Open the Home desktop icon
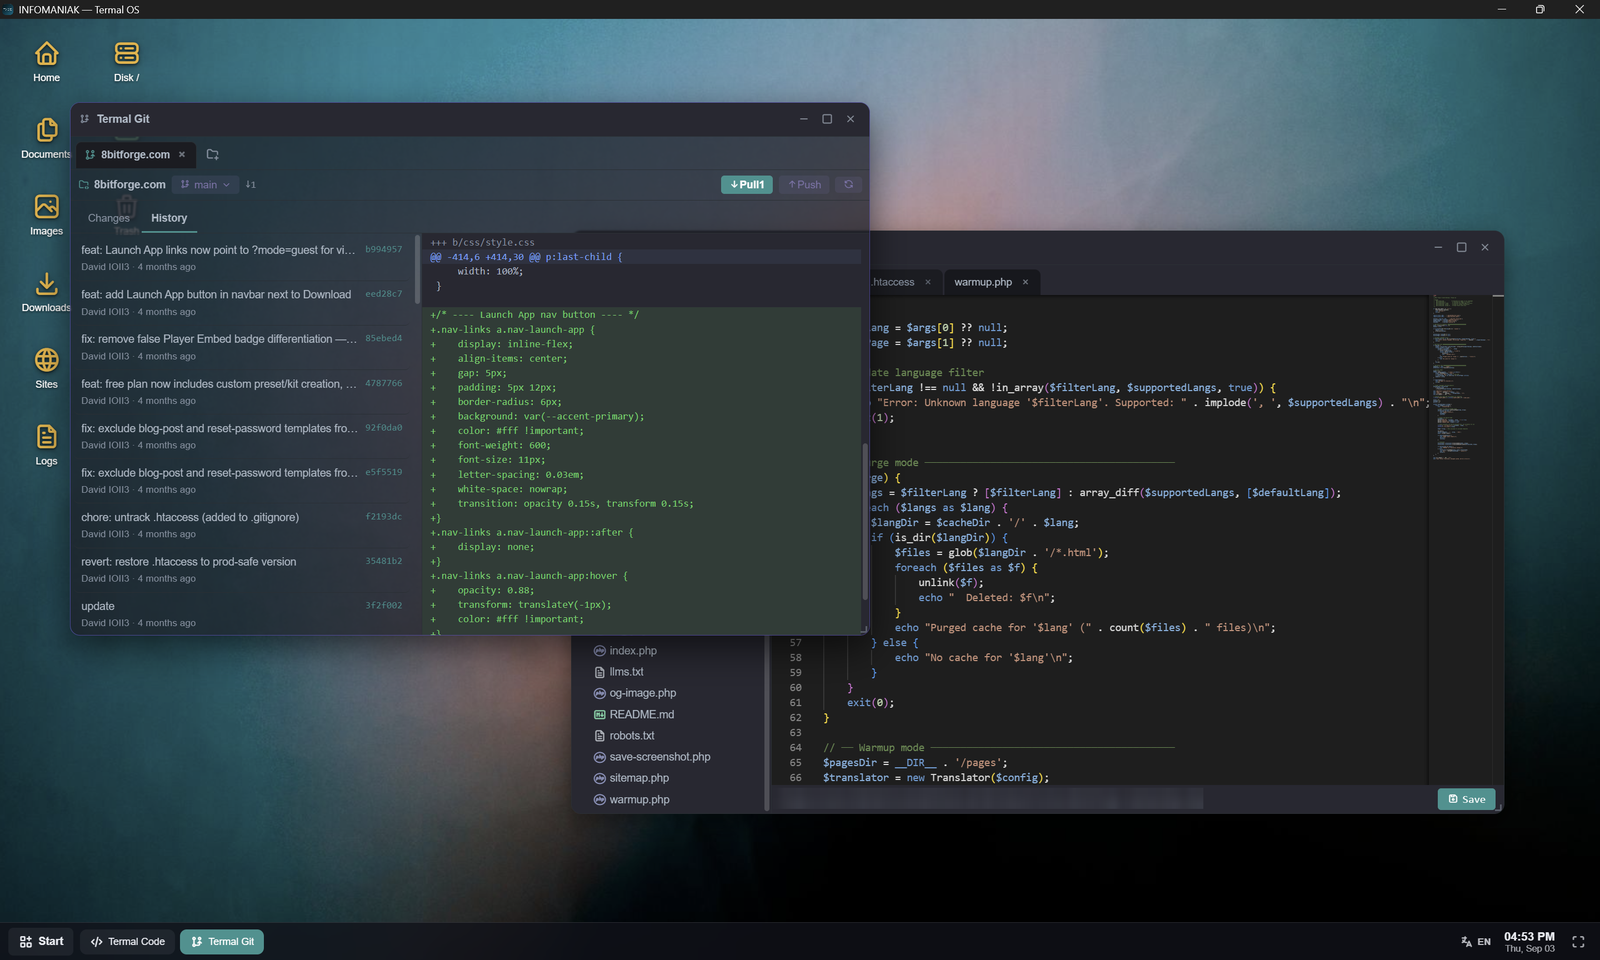Viewport: 1600px width, 960px height. [46, 61]
